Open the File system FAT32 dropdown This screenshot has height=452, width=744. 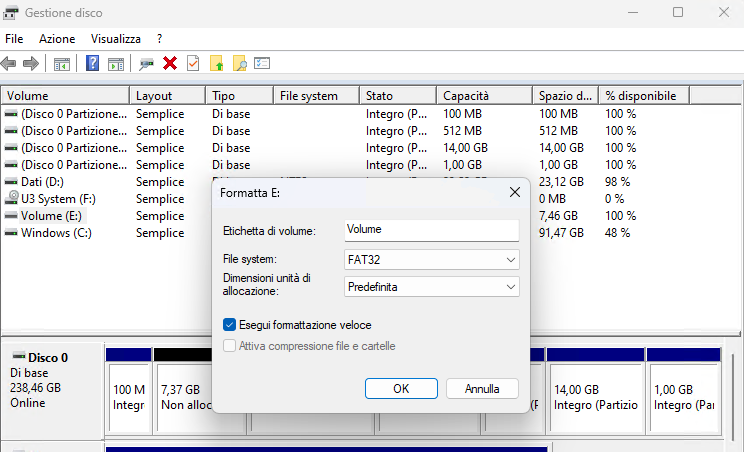[x=432, y=259]
